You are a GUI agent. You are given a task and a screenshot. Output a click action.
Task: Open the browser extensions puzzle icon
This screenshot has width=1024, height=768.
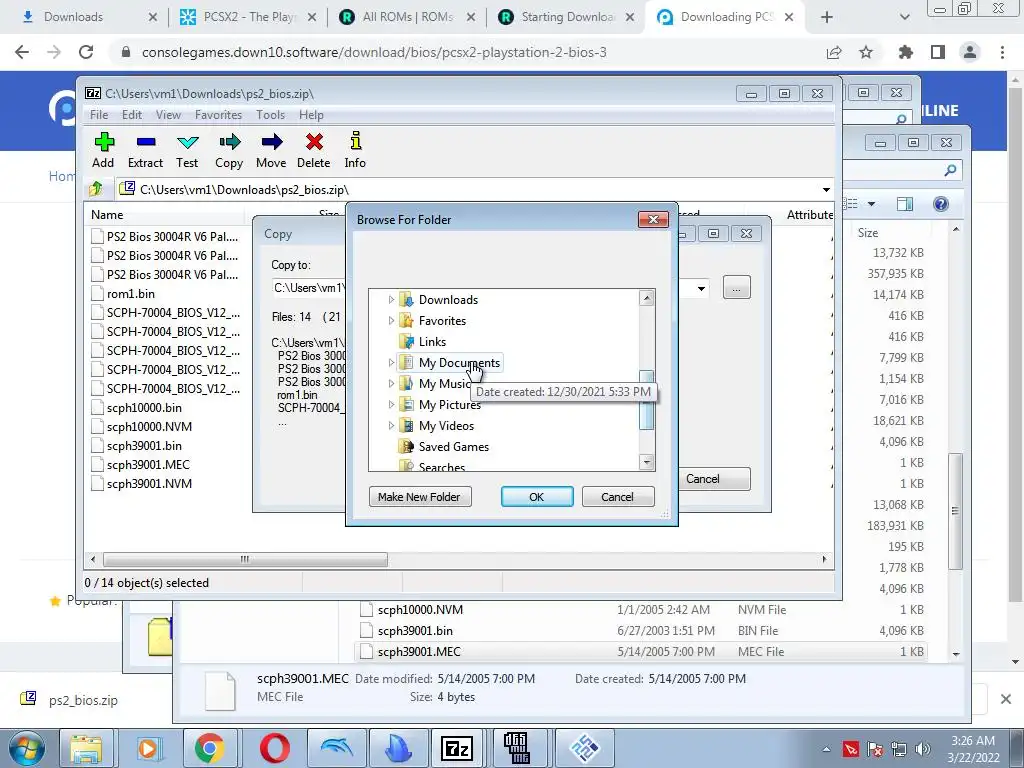point(905,52)
